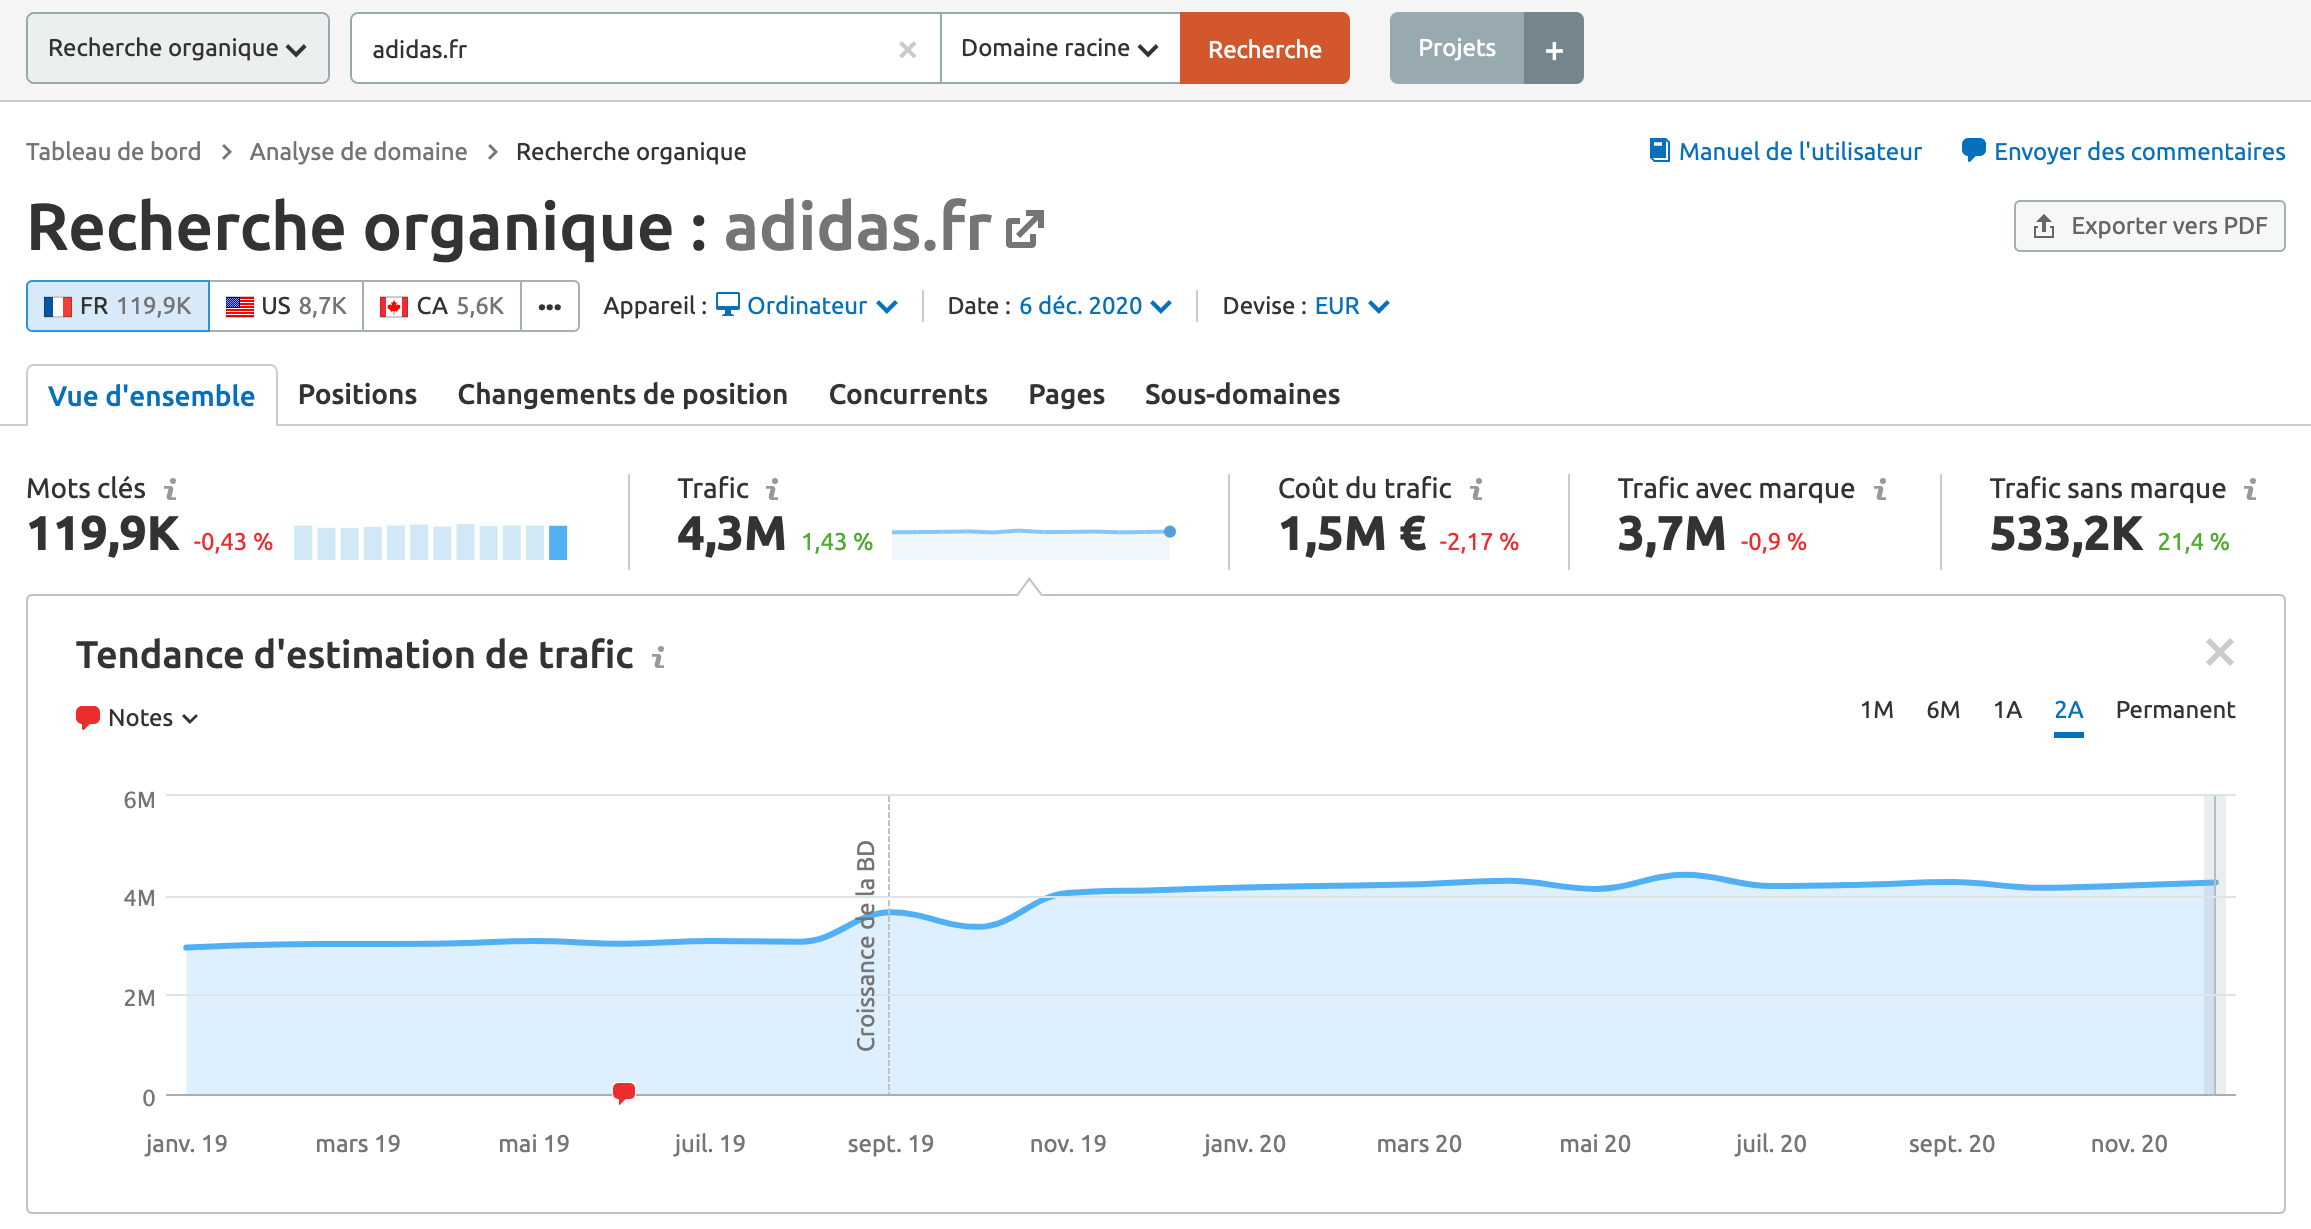Open Recherche organique dropdown
This screenshot has width=2311, height=1229.
pyautogui.click(x=178, y=48)
